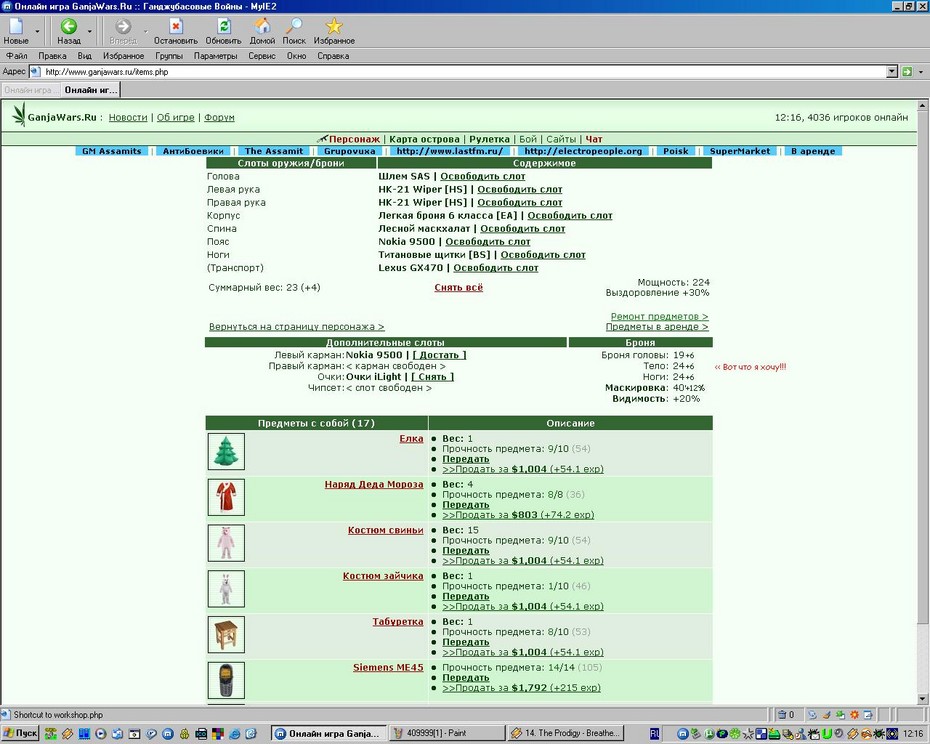Click the Home house toolbar icon

coord(262,26)
